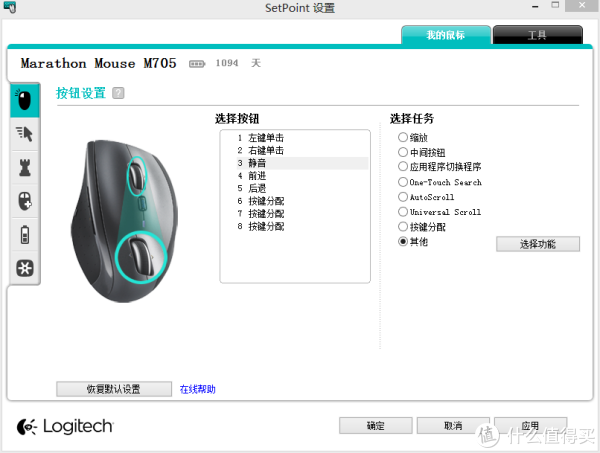The height and width of the screenshot is (453, 600).
Task: Switch to the 工具 tab
Action: pyautogui.click(x=538, y=35)
